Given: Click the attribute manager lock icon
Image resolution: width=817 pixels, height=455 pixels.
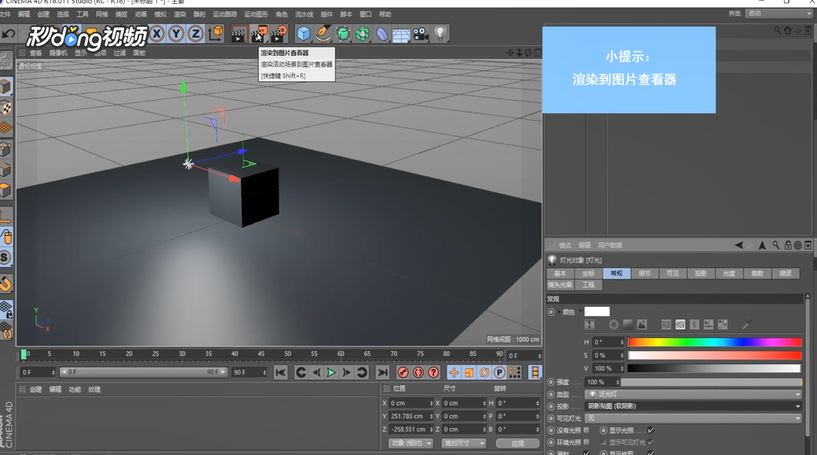Looking at the screenshot, I should (787, 245).
